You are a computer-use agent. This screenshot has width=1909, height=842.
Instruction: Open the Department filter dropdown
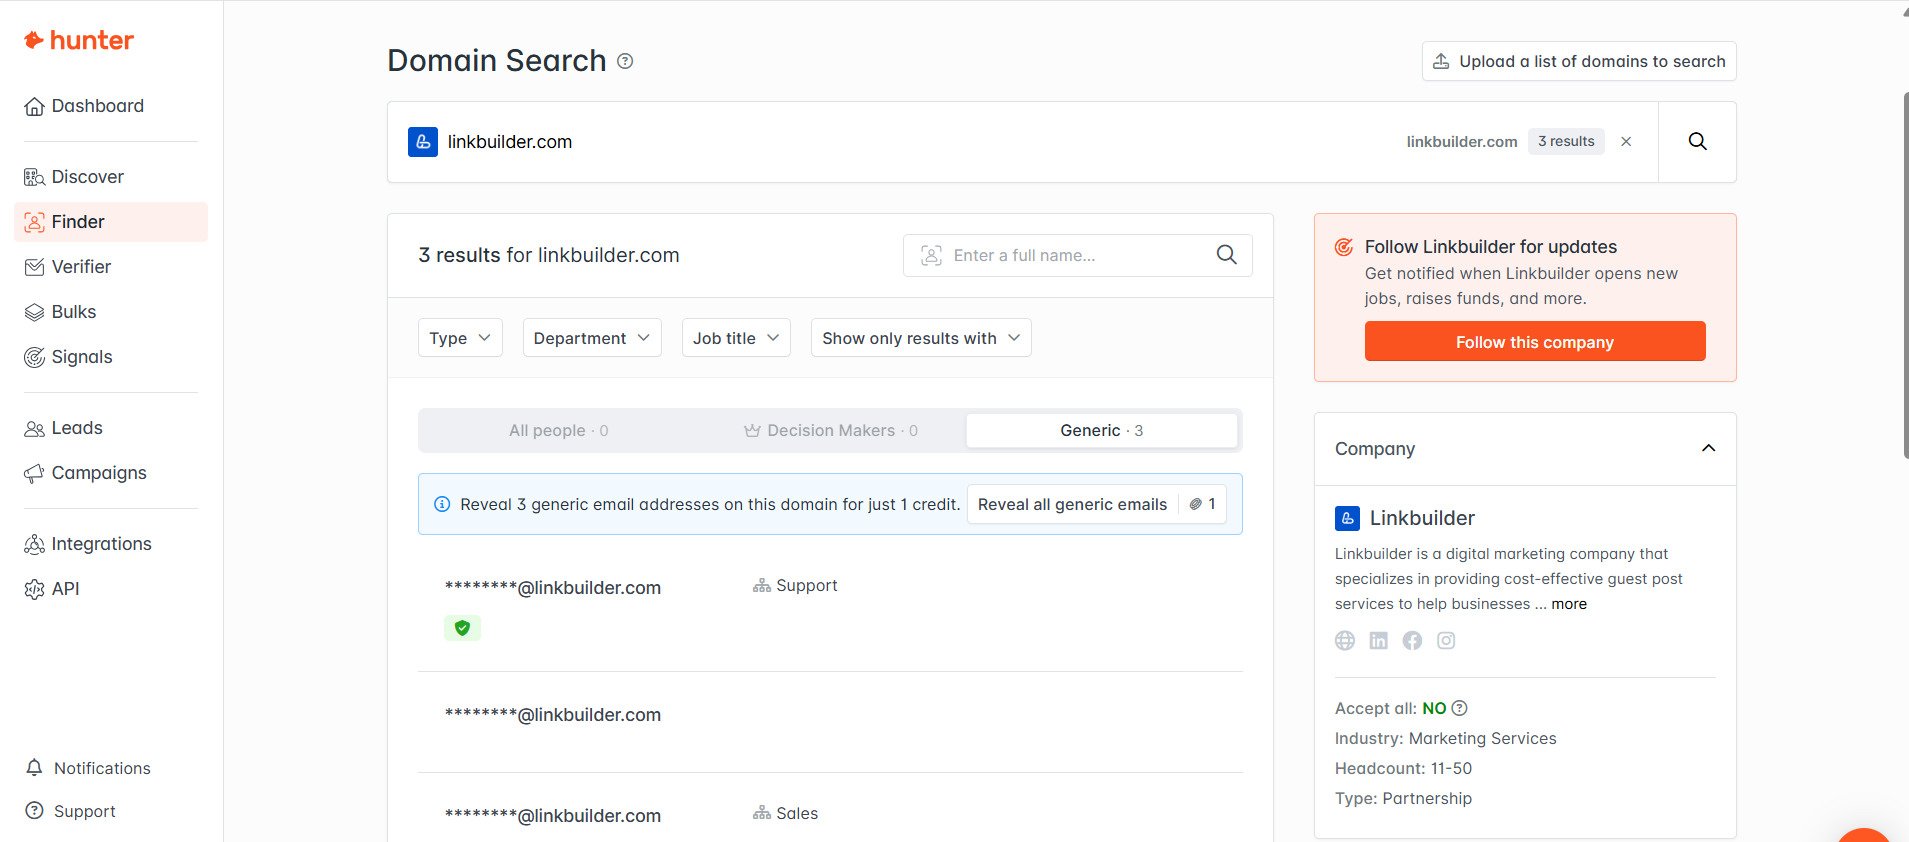pyautogui.click(x=592, y=338)
